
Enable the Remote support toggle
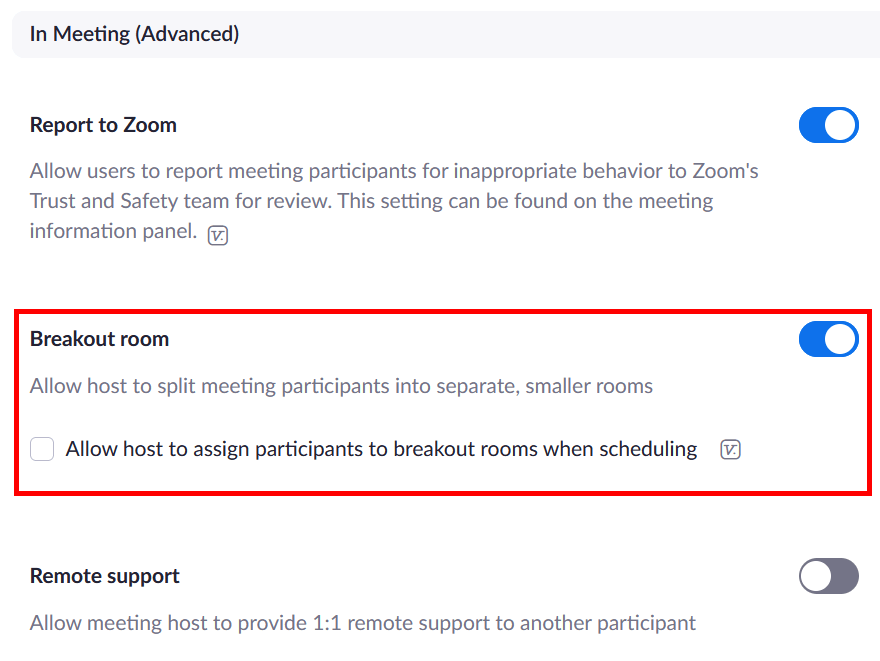(x=828, y=576)
